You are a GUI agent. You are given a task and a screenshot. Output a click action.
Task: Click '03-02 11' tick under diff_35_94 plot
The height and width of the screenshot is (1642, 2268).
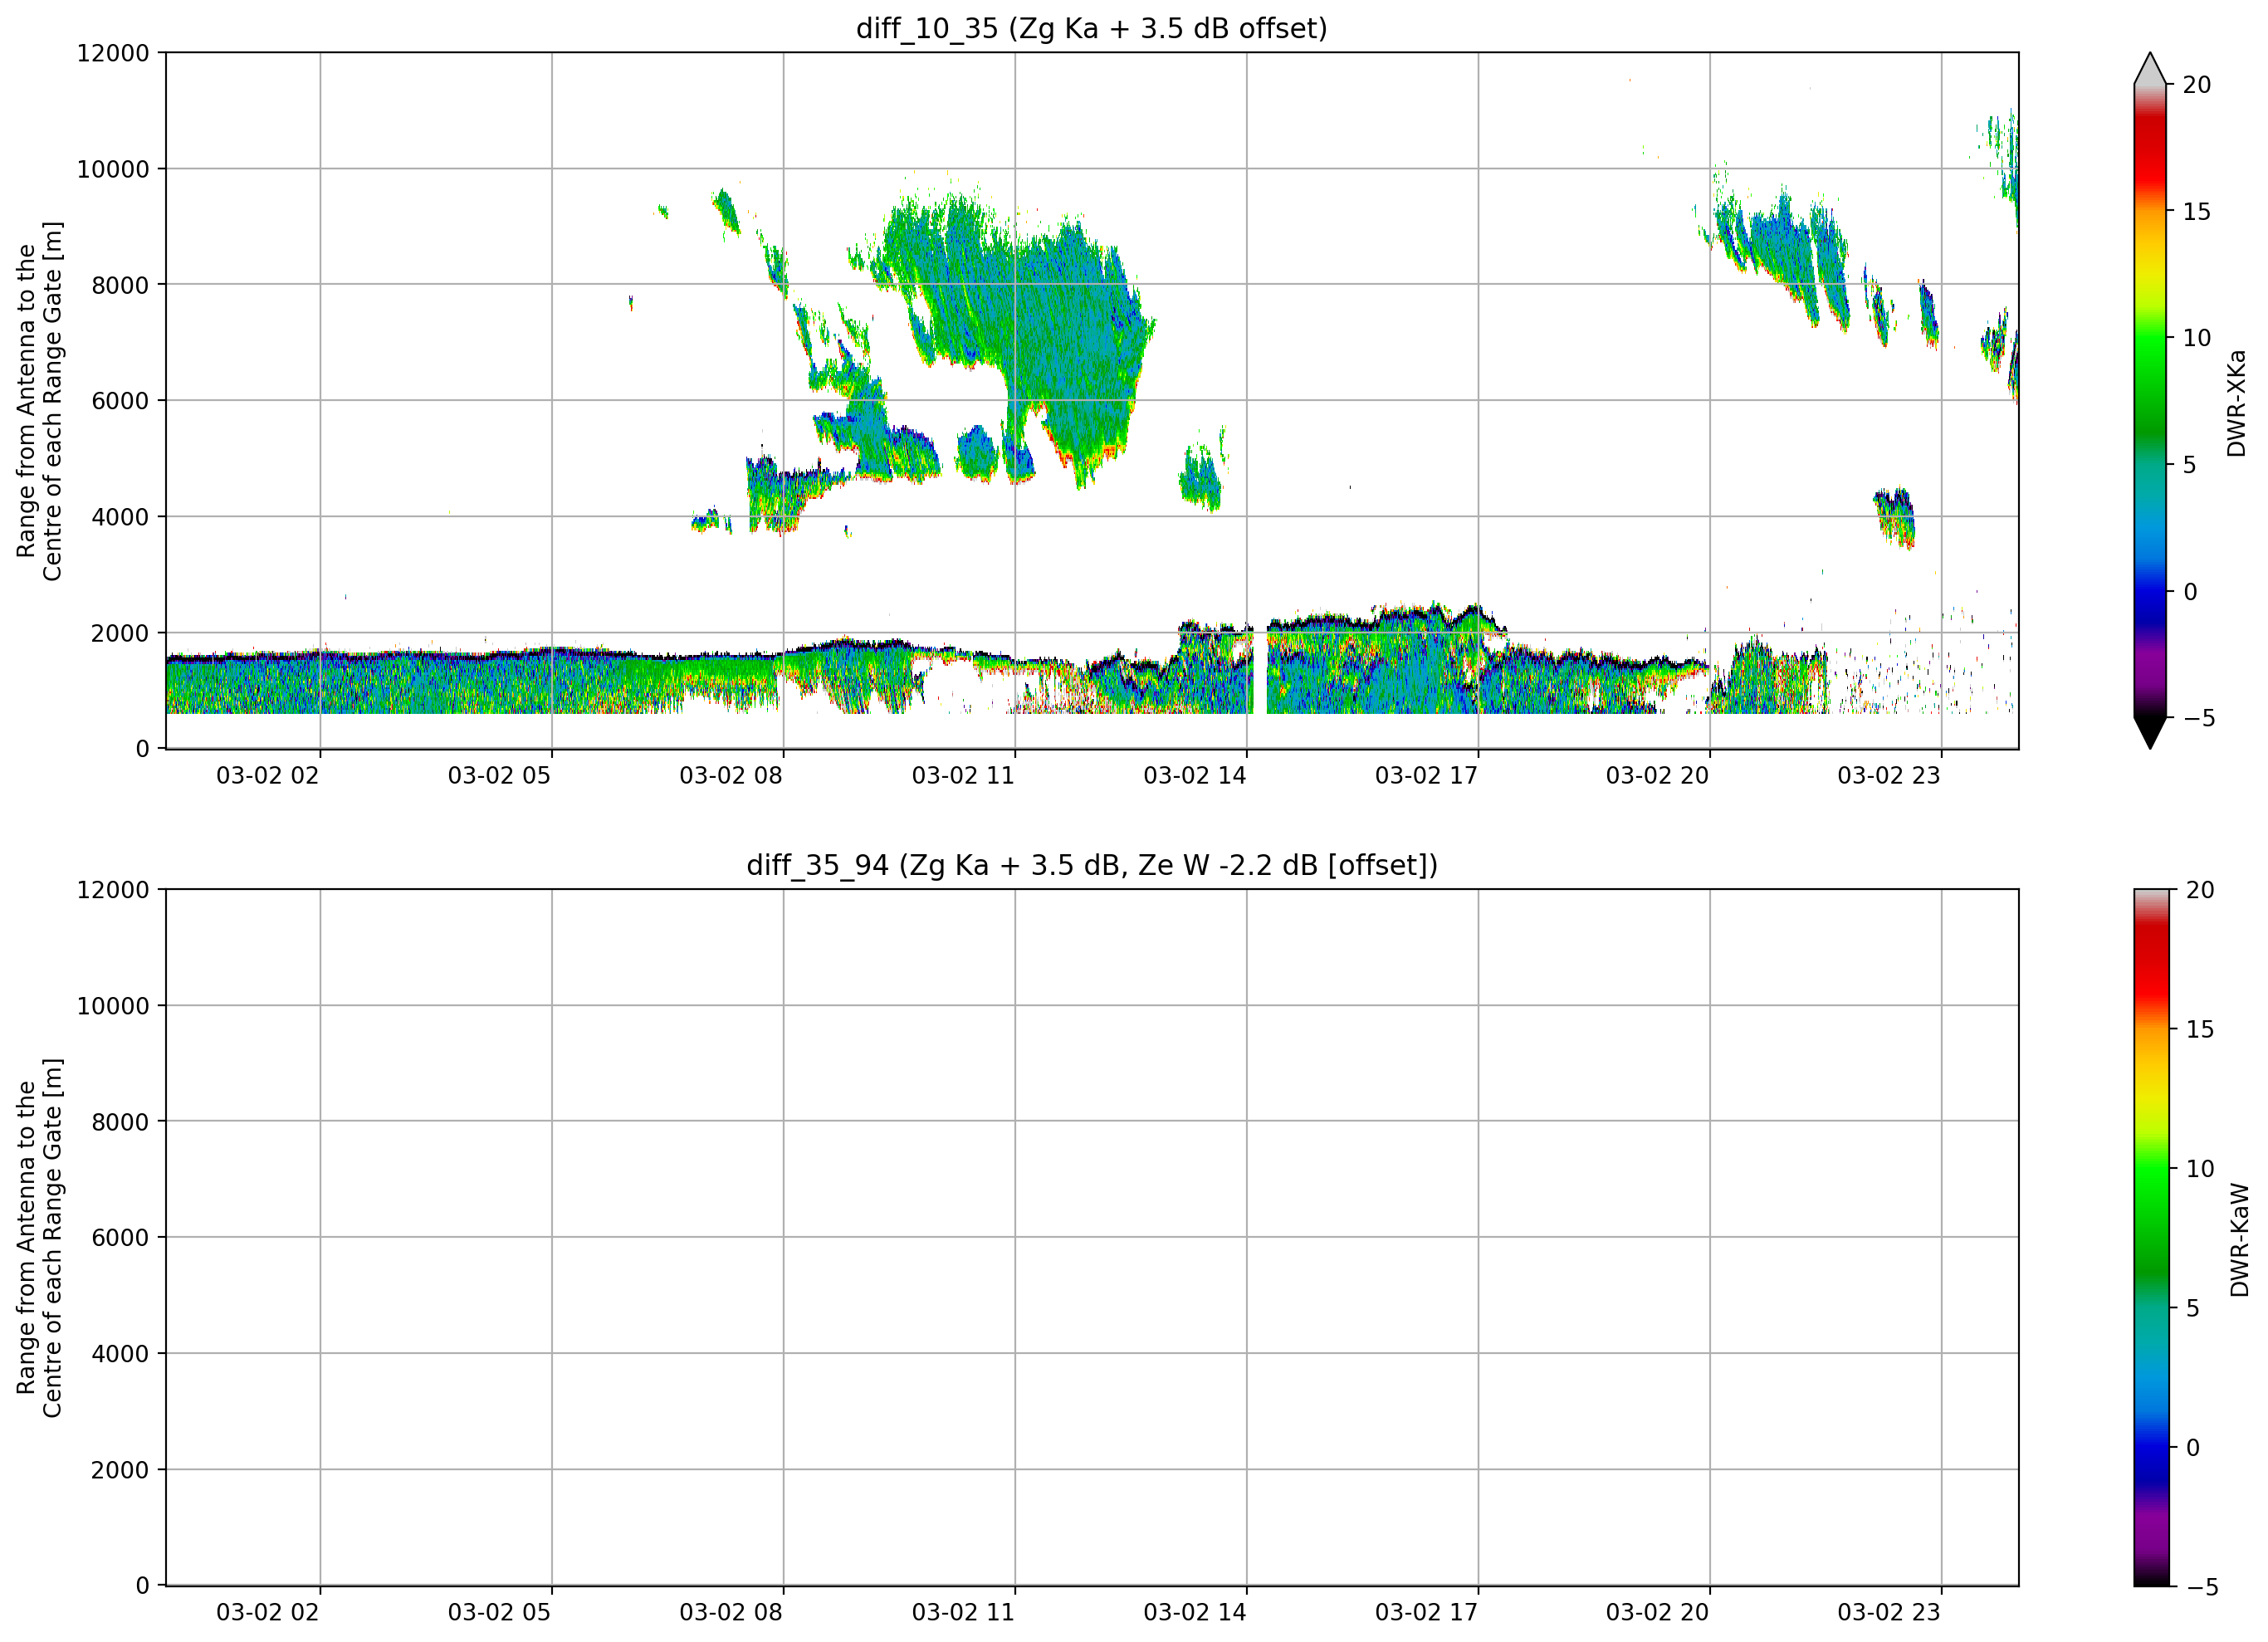pos(963,1613)
